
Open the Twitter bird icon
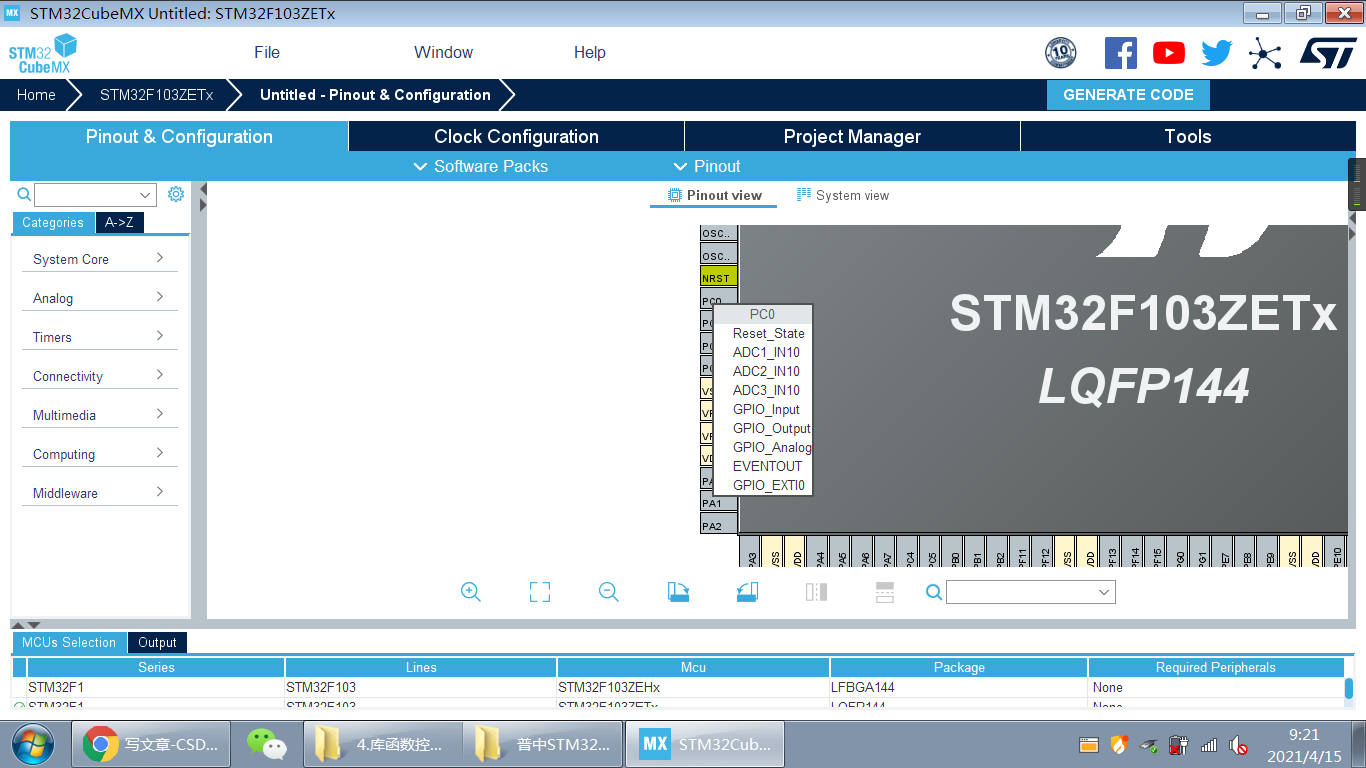tap(1216, 53)
